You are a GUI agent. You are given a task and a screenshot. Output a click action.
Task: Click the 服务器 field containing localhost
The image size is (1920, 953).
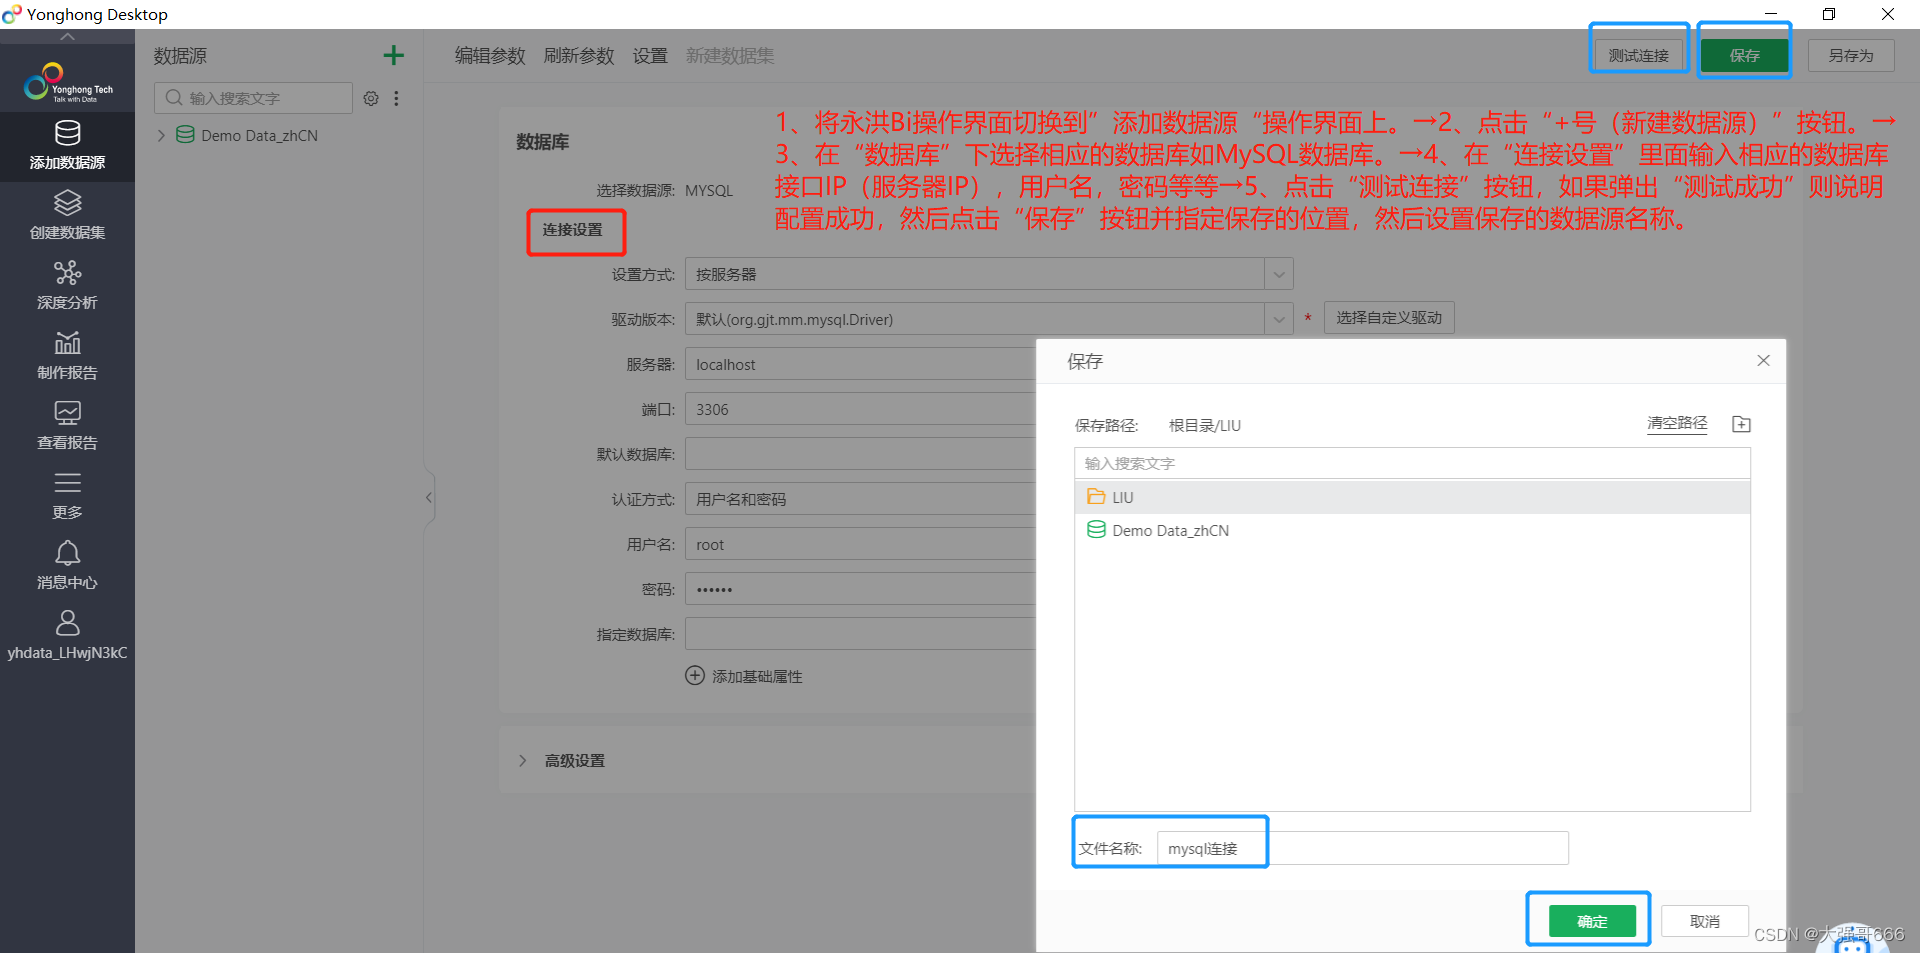pos(860,364)
